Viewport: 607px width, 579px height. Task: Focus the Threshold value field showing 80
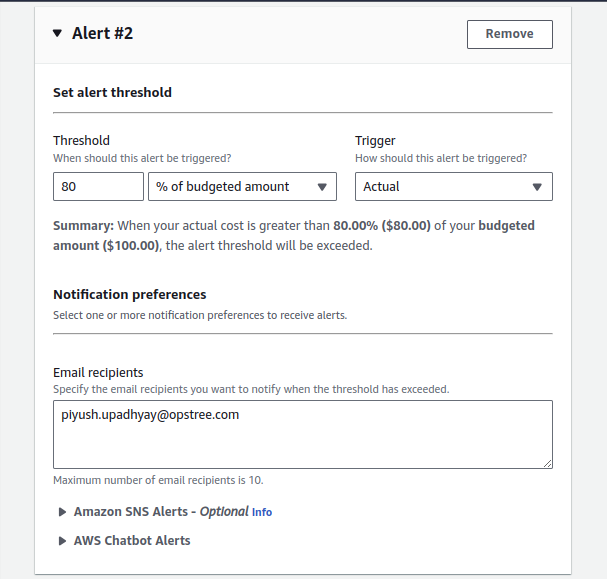(x=98, y=187)
